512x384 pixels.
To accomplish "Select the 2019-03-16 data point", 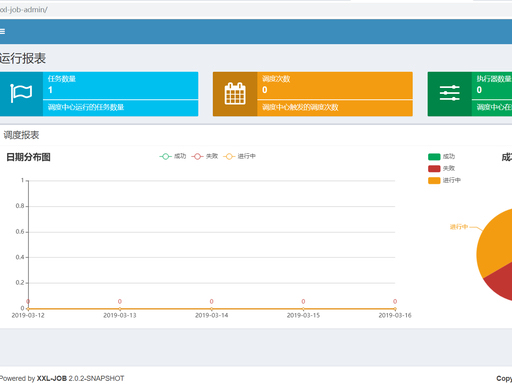I will pyautogui.click(x=395, y=309).
